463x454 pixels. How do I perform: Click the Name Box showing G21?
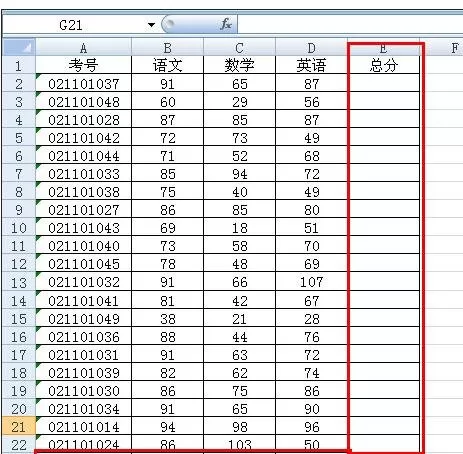(x=71, y=25)
